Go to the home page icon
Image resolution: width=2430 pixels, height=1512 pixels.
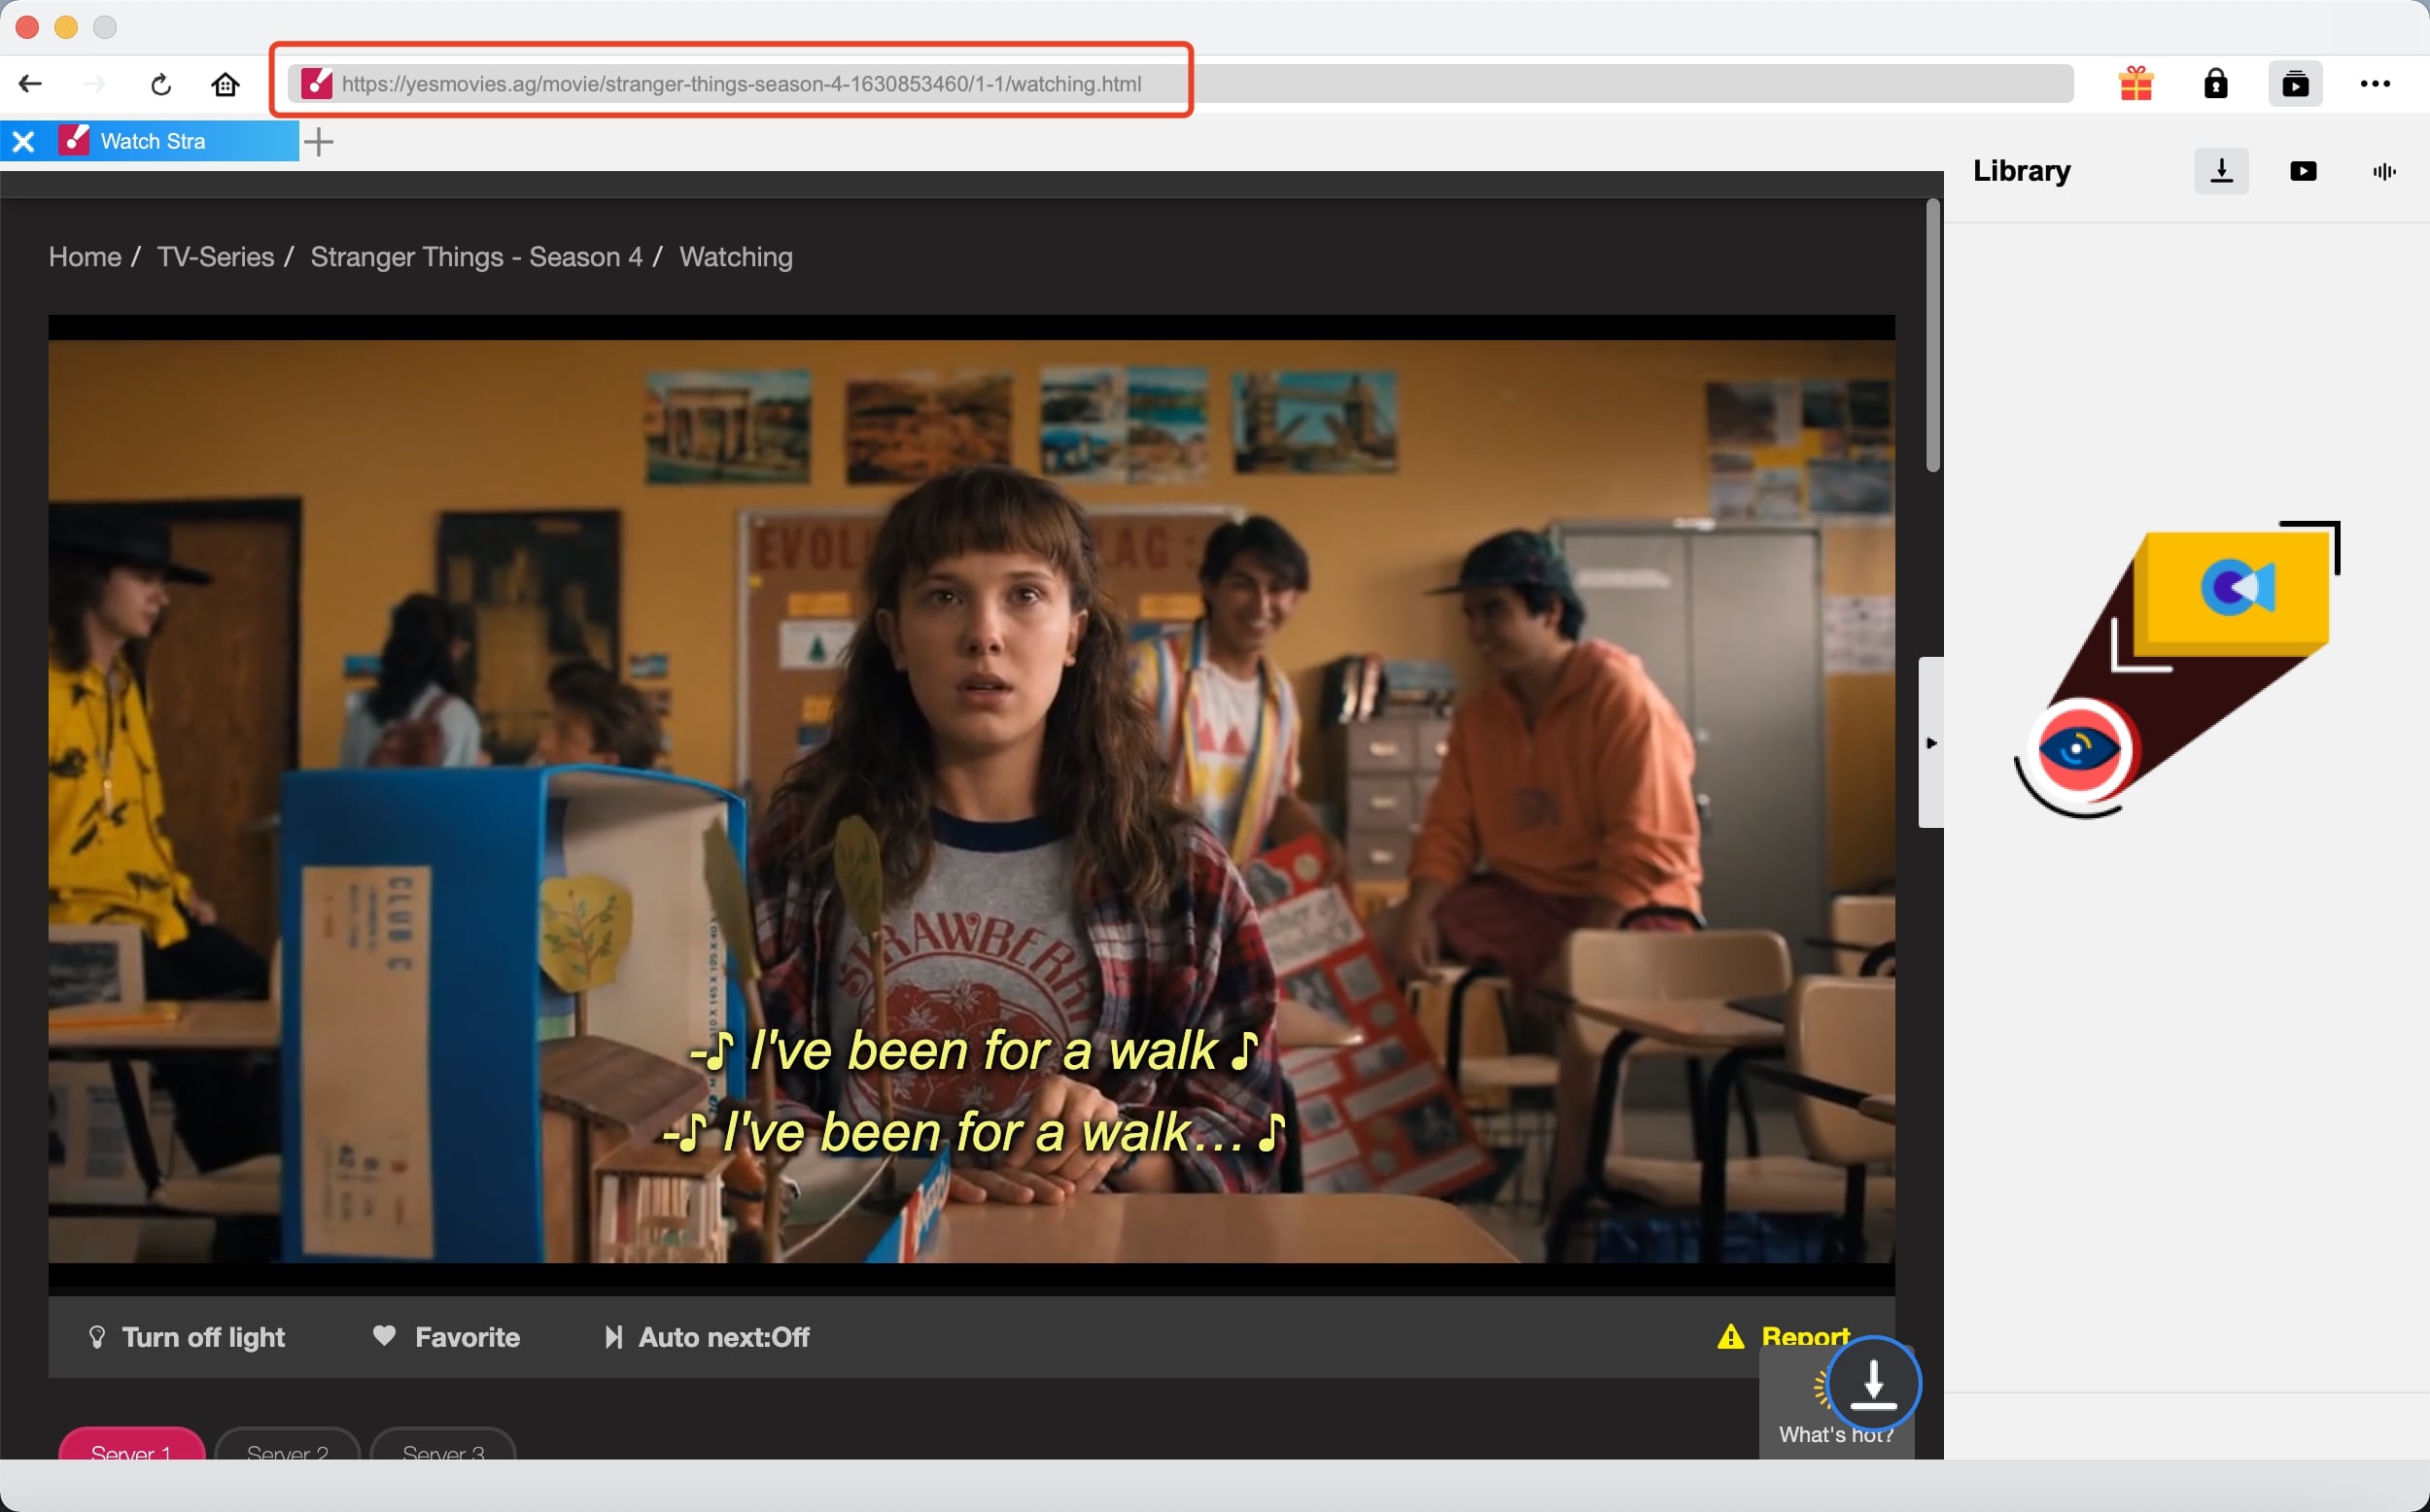point(226,84)
